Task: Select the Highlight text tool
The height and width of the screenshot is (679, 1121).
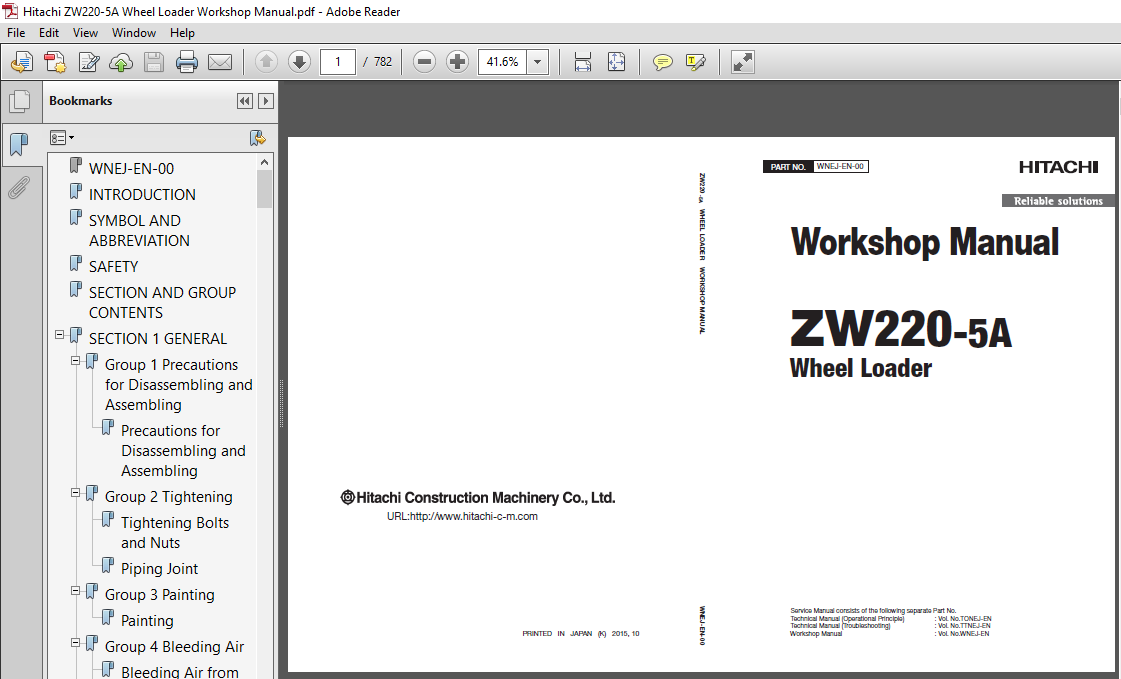Action: (695, 62)
